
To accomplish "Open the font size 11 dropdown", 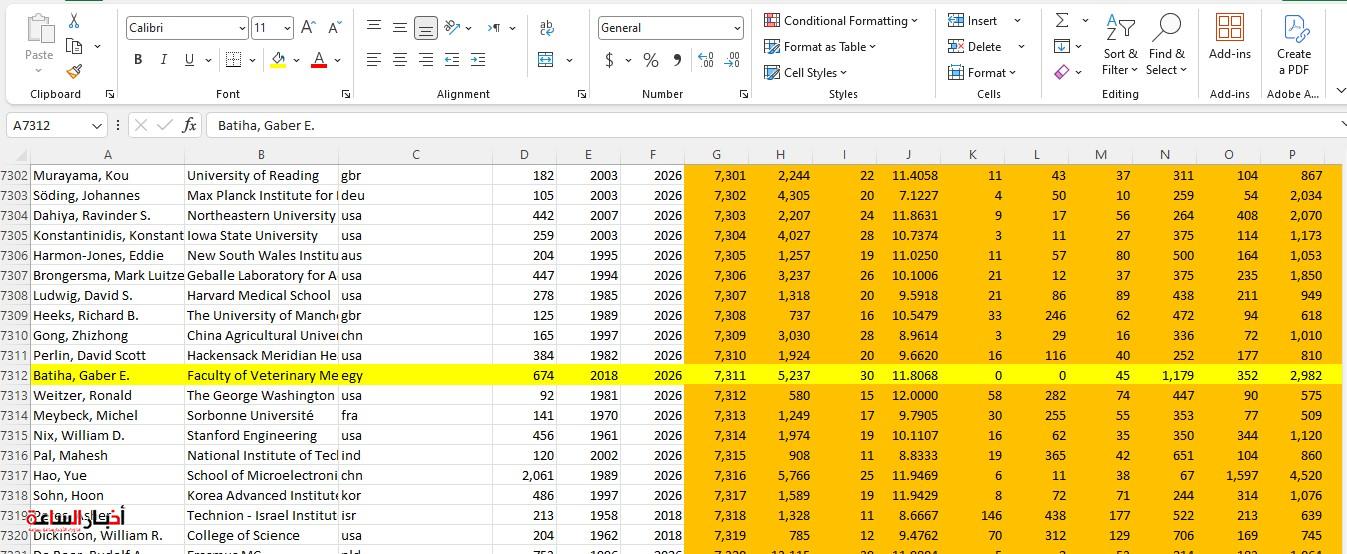I will point(287,28).
